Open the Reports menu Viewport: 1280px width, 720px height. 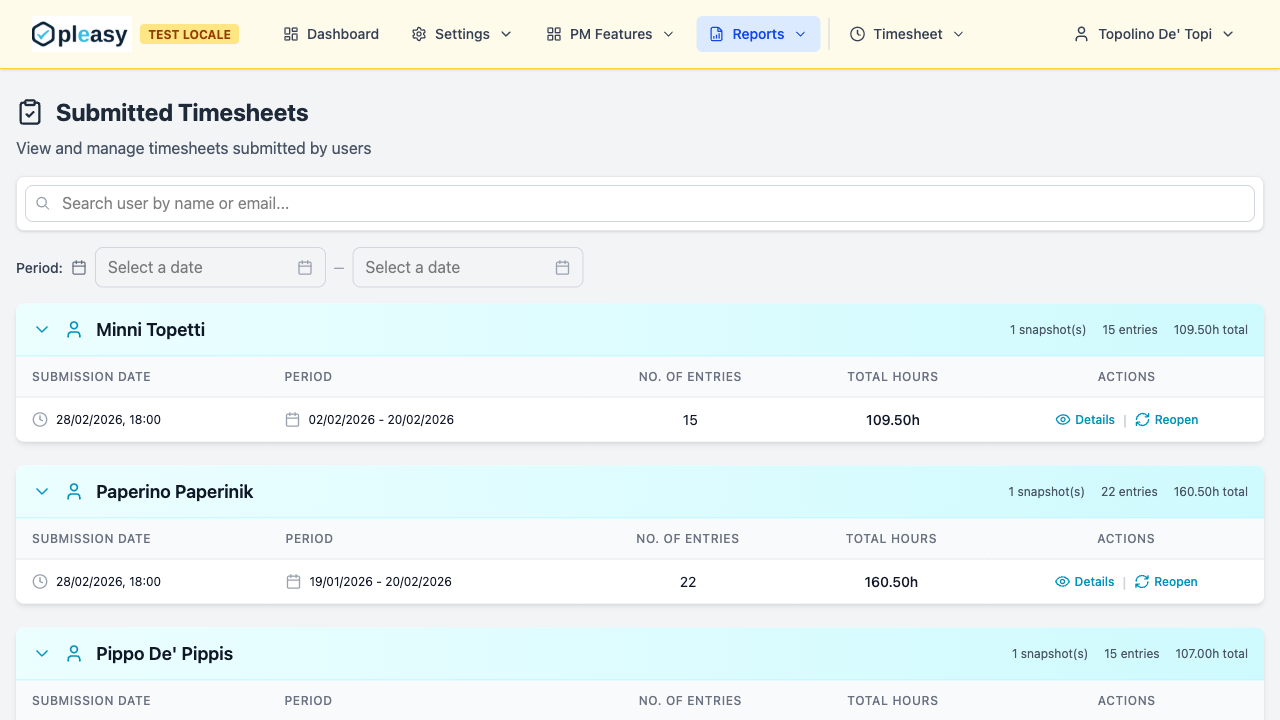(x=758, y=34)
